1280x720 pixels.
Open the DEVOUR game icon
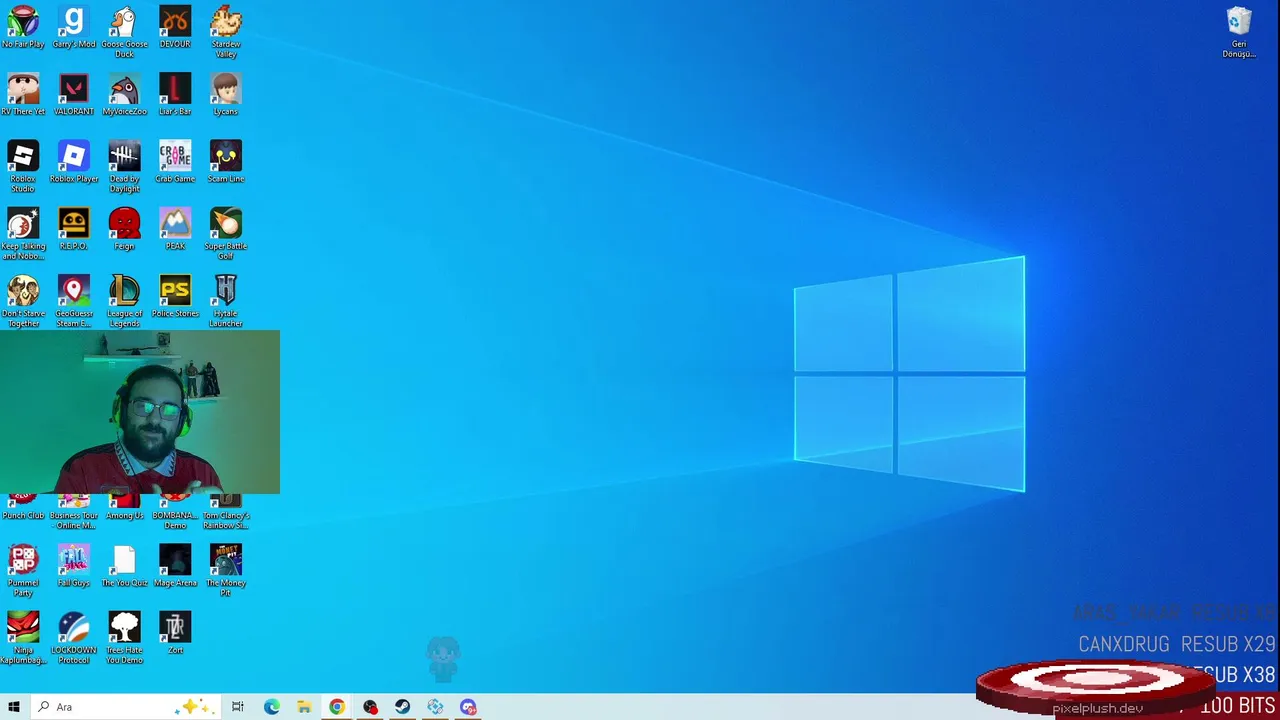(x=175, y=27)
